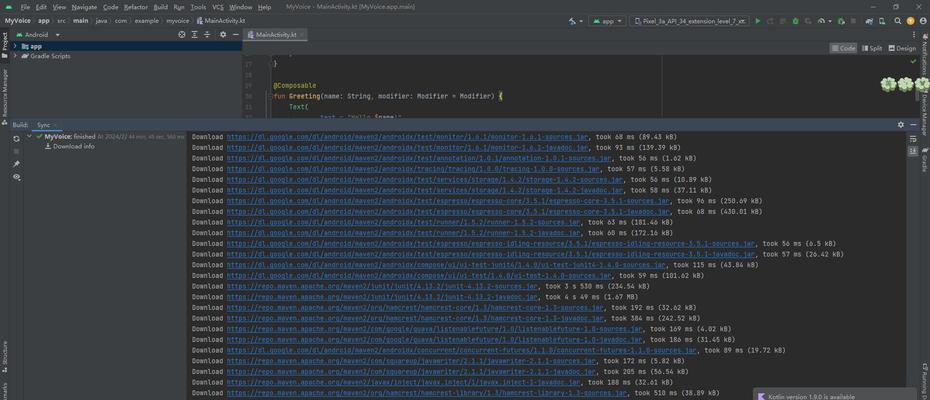Open the monitor-1.6.1-sources.jar download link

409,136
